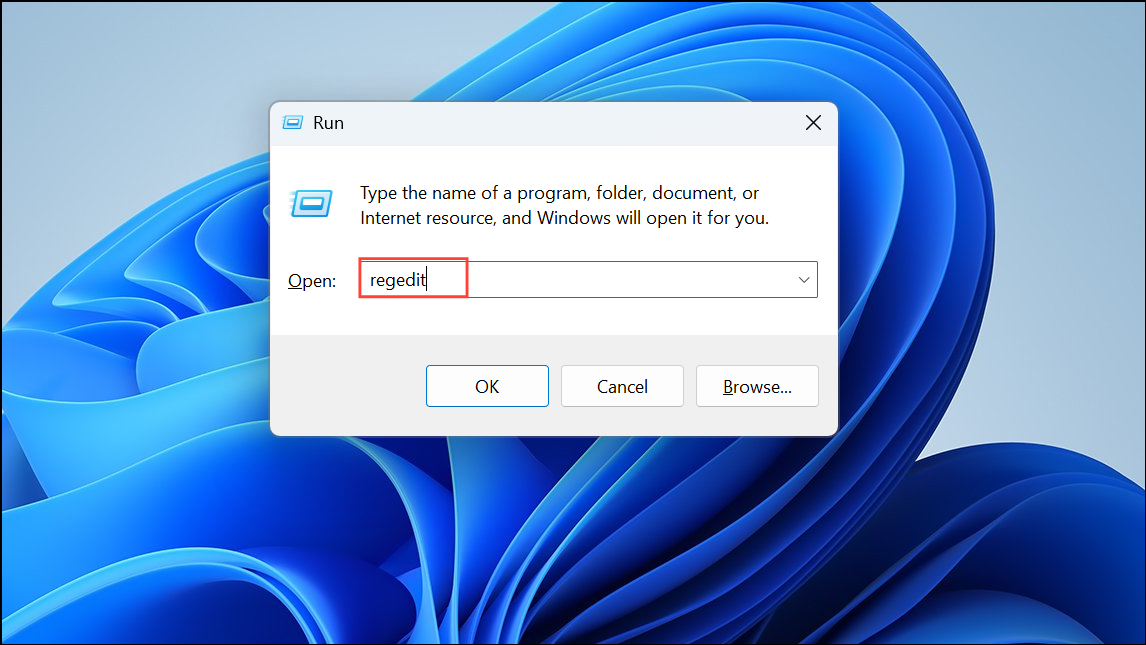
Task: Expand the Open field history dropdown arrow
Action: point(804,280)
